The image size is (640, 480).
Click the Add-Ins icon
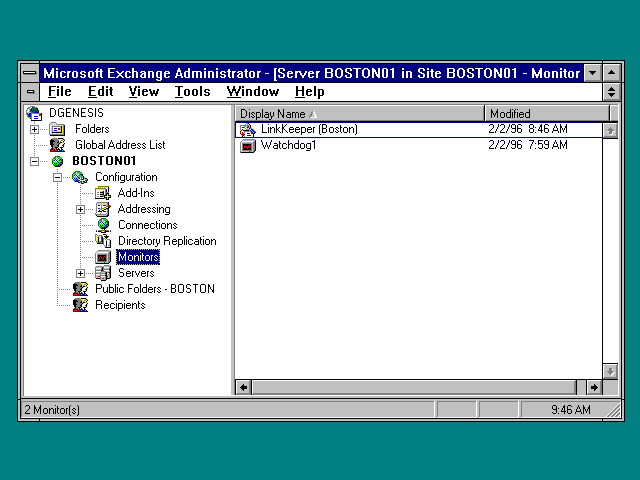tap(102, 193)
